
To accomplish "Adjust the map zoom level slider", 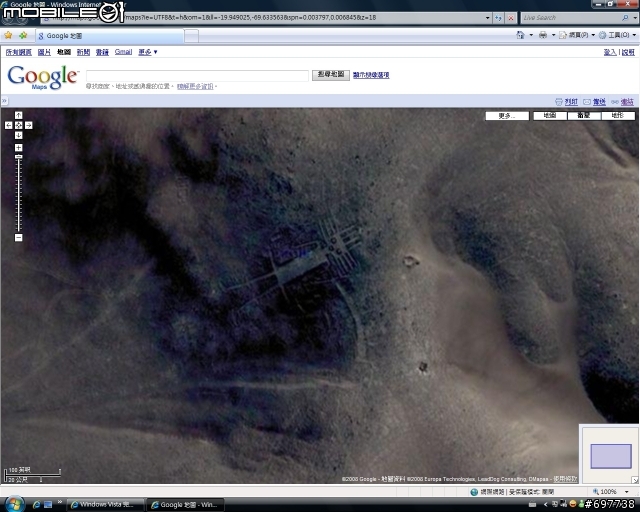I will click(x=18, y=157).
